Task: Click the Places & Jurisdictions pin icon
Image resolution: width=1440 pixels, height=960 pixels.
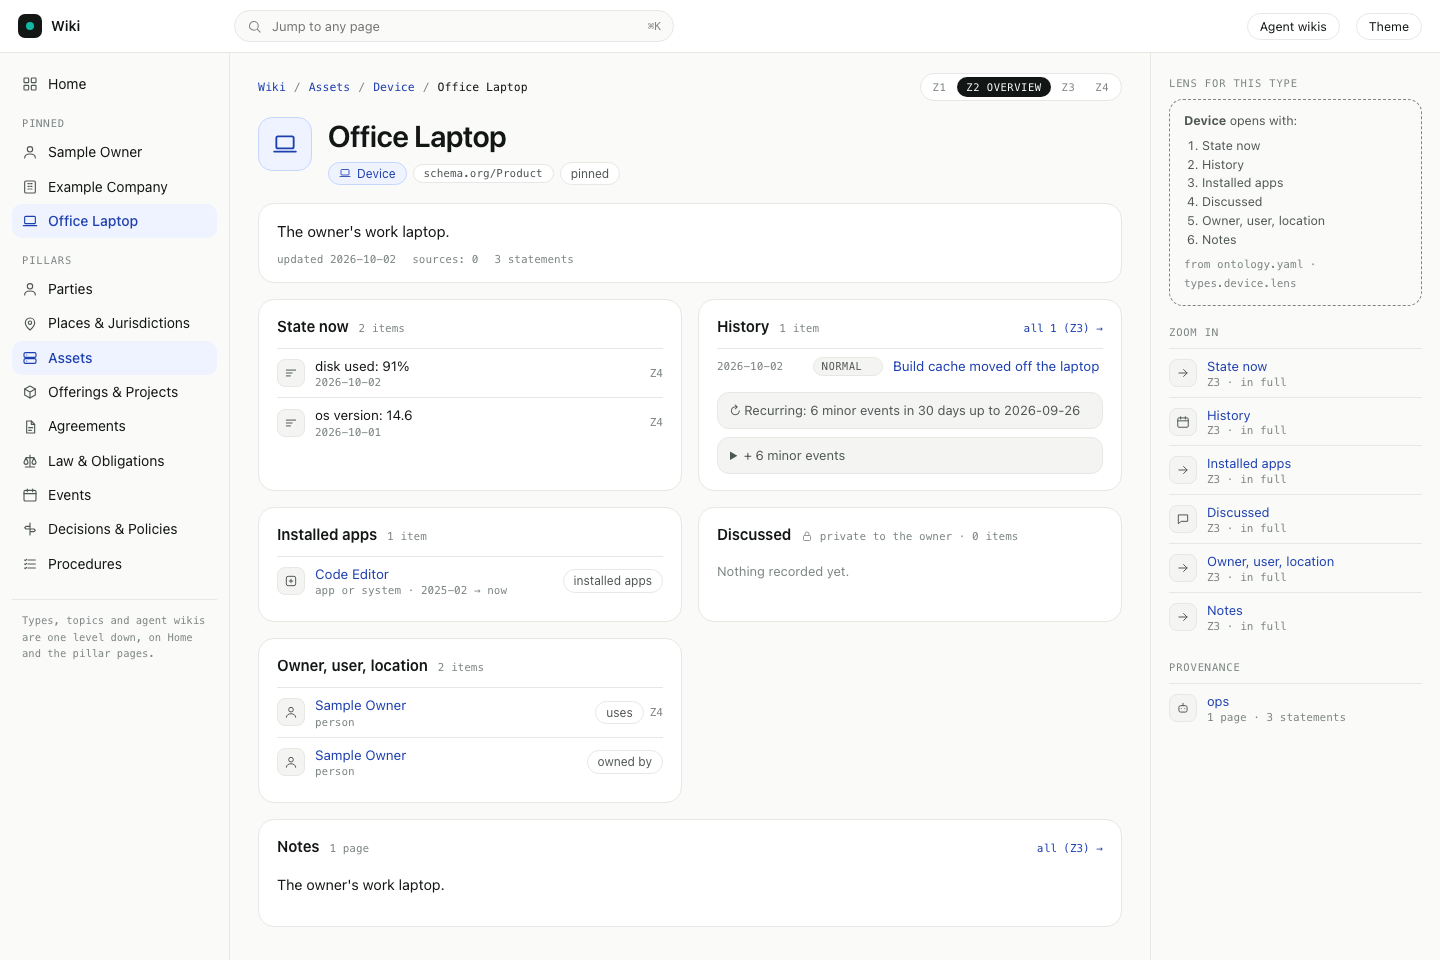Action: (30, 323)
